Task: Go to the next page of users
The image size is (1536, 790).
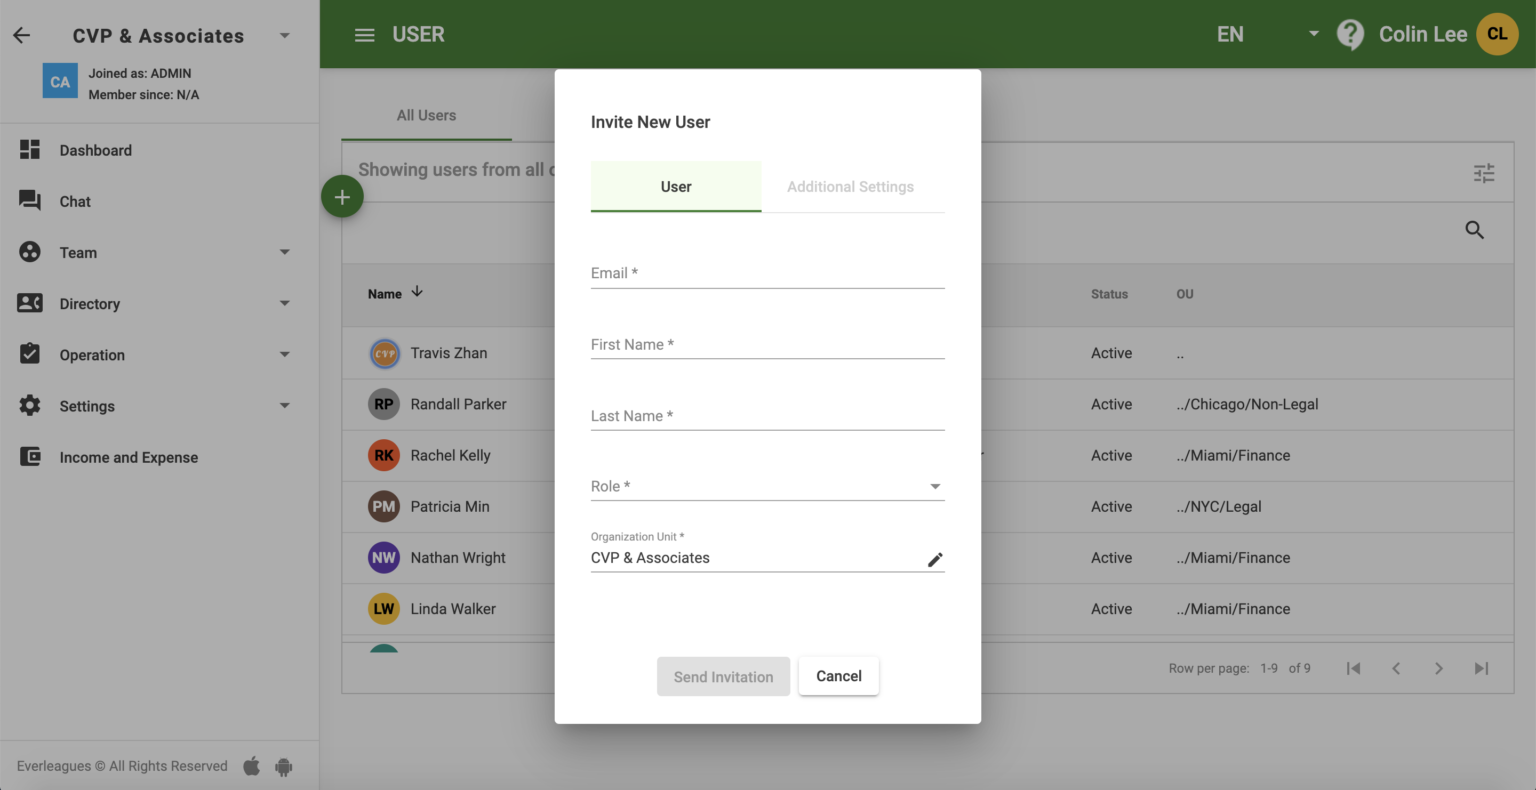Action: [1439, 668]
